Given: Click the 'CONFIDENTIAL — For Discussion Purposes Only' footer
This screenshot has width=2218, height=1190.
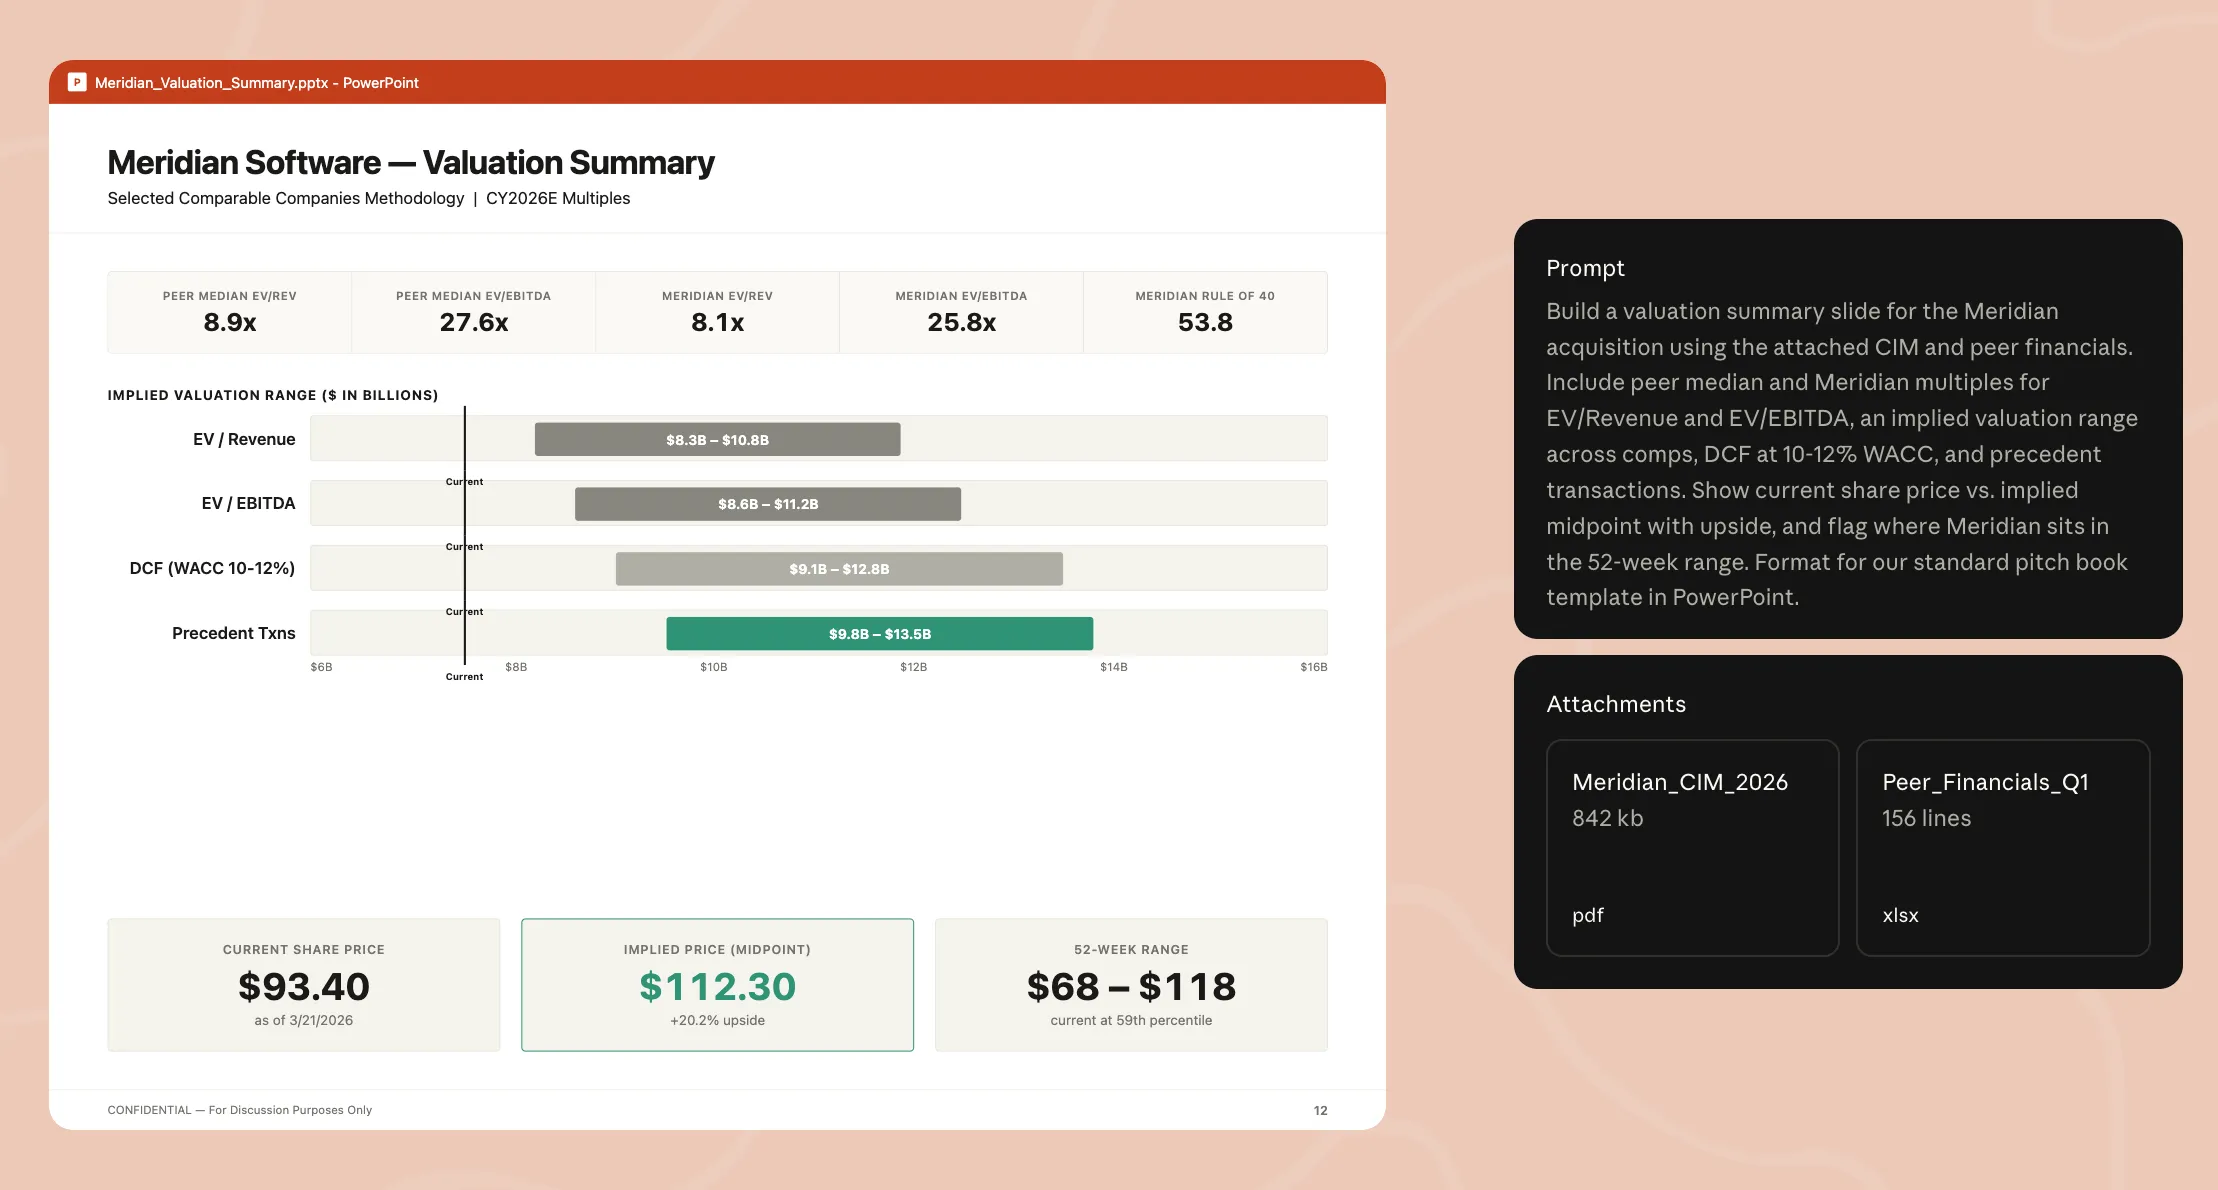Looking at the screenshot, I should coord(240,1110).
